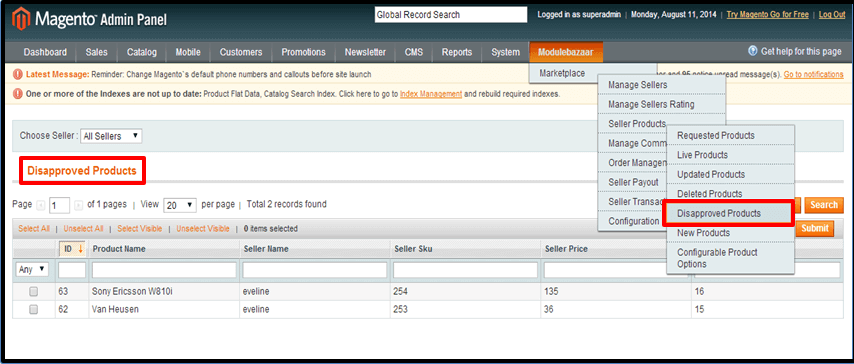Select Seller Payout menu item

click(633, 182)
